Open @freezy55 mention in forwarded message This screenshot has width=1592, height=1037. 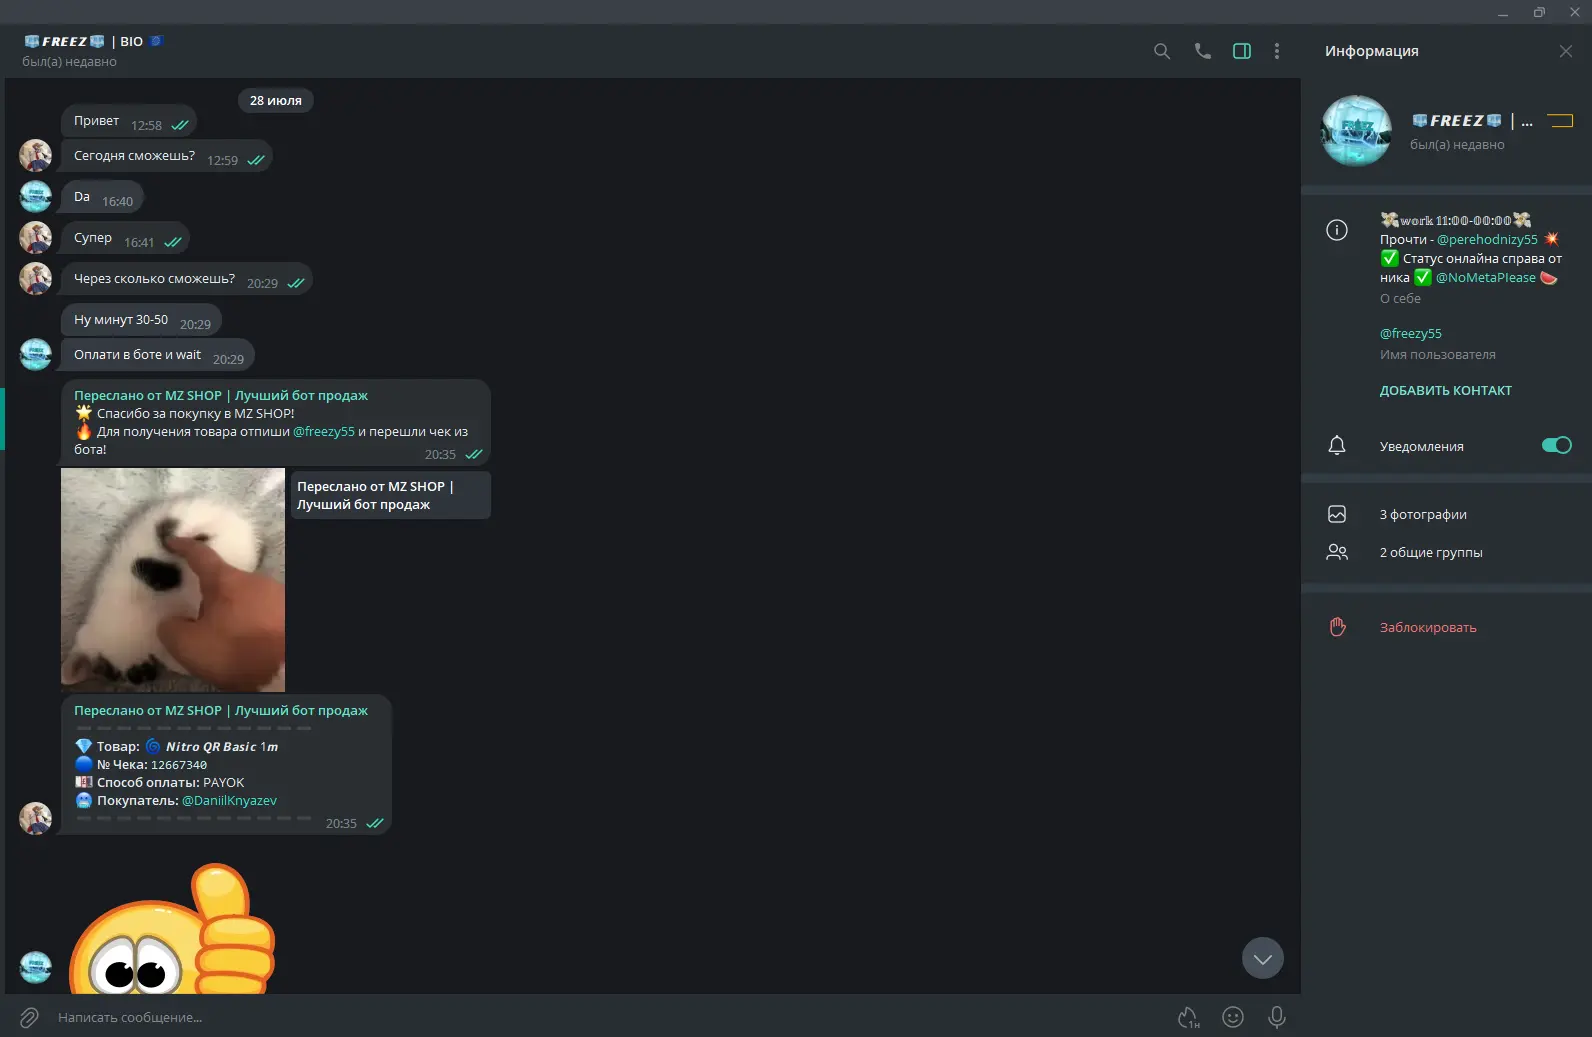[x=324, y=431]
